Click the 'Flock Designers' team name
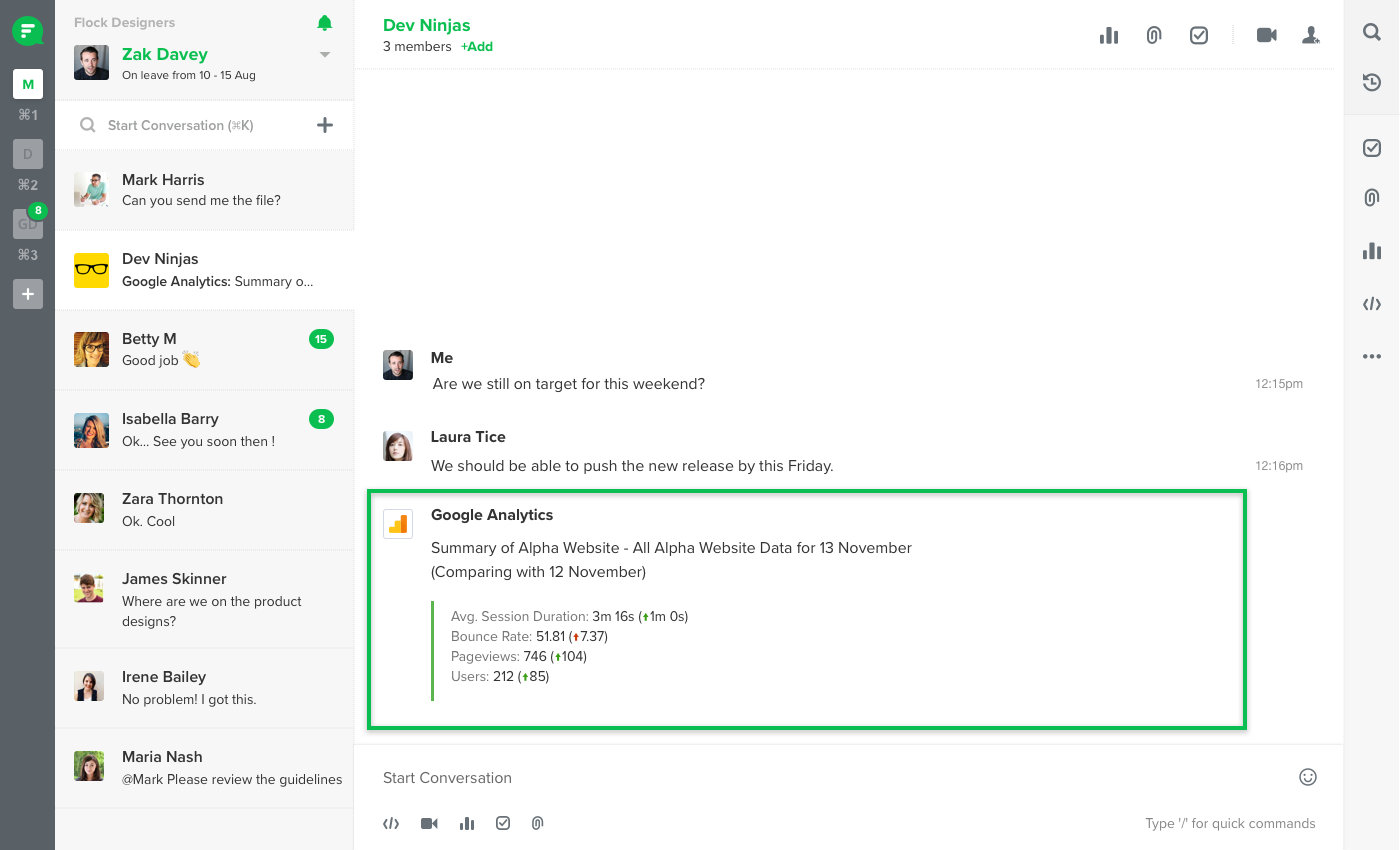Image resolution: width=1400 pixels, height=850 pixels. 124,22
